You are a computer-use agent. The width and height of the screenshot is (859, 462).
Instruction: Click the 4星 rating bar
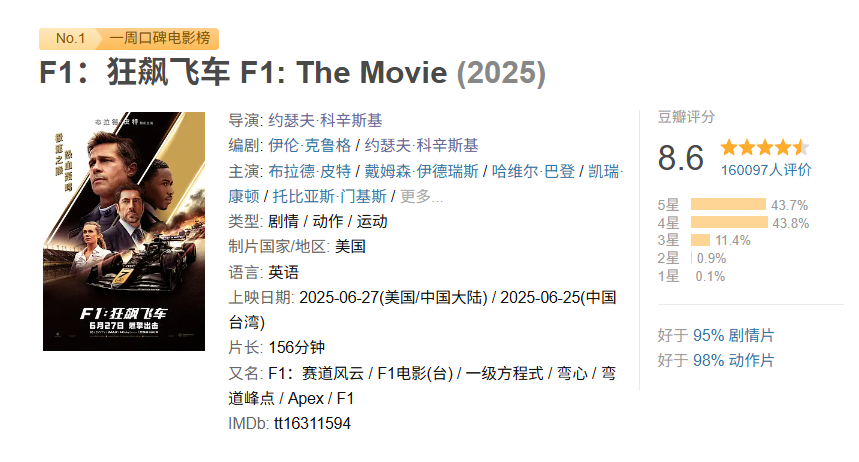coord(729,222)
